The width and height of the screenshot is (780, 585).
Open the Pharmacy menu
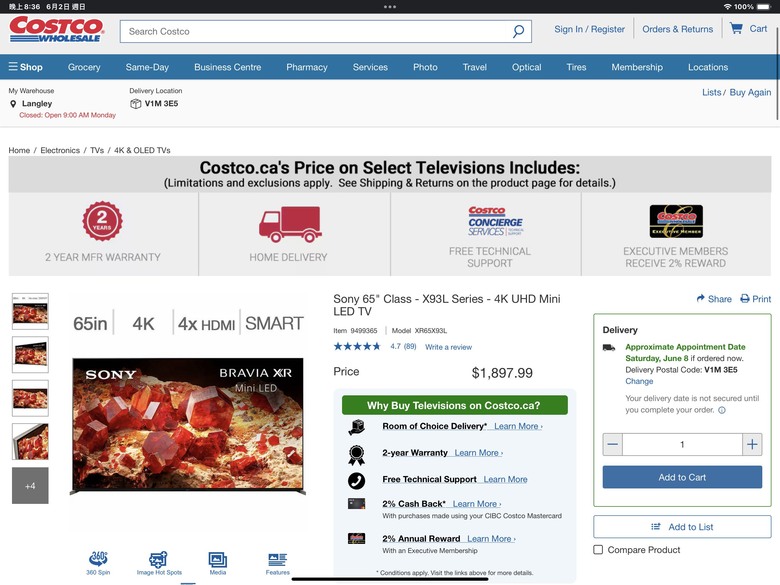(307, 67)
